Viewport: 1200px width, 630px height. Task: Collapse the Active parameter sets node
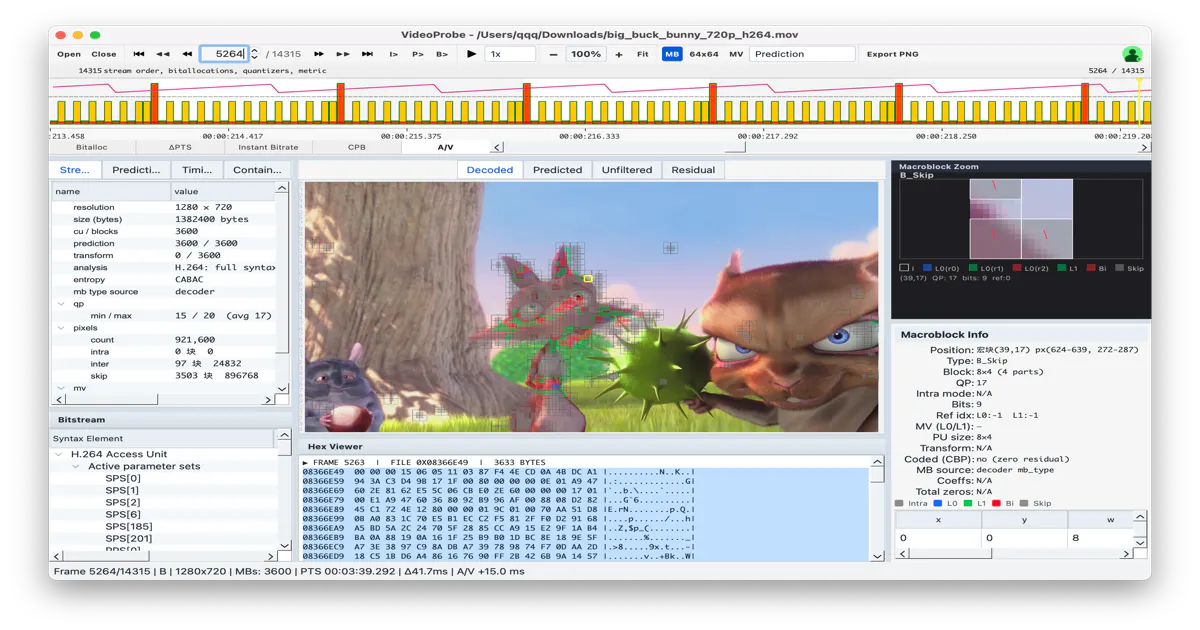[x=77, y=466]
